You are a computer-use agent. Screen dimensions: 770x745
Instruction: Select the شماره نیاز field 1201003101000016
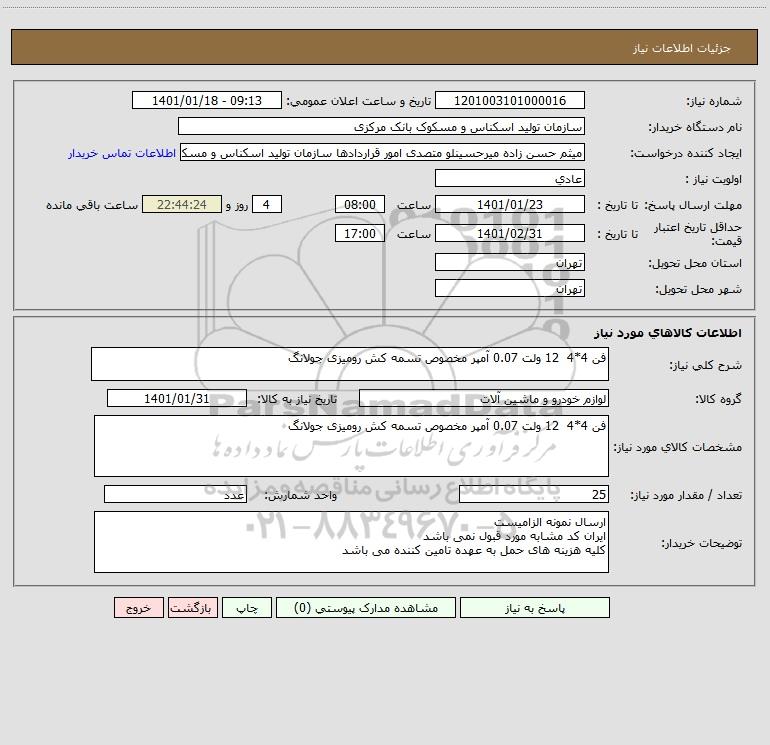tap(510, 100)
